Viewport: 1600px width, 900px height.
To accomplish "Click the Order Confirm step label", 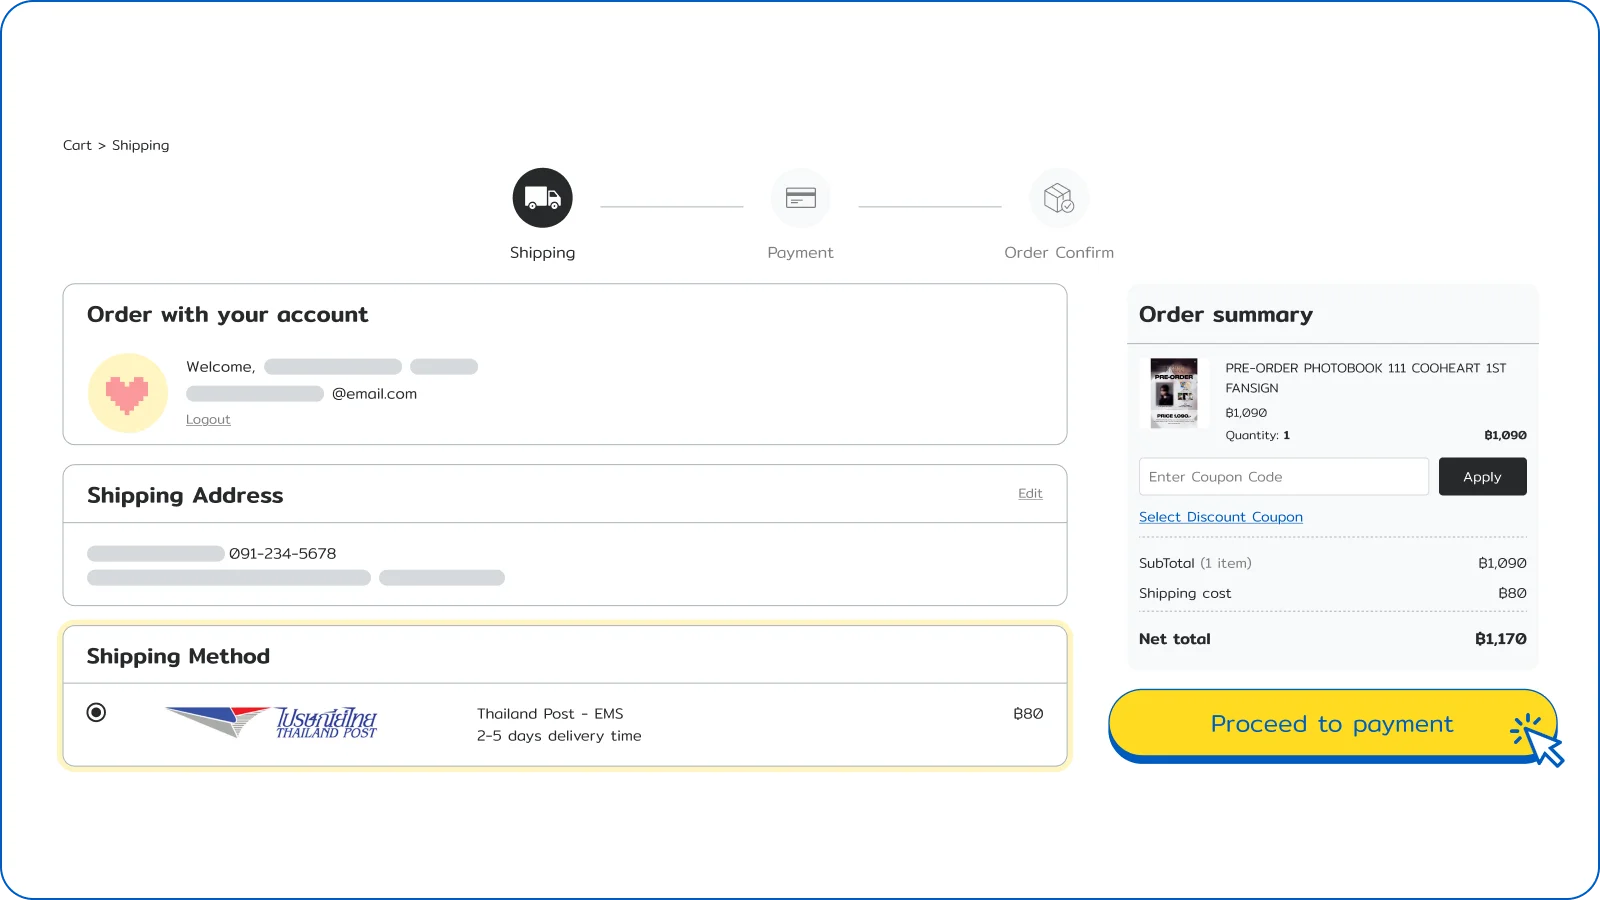I will 1058,253.
